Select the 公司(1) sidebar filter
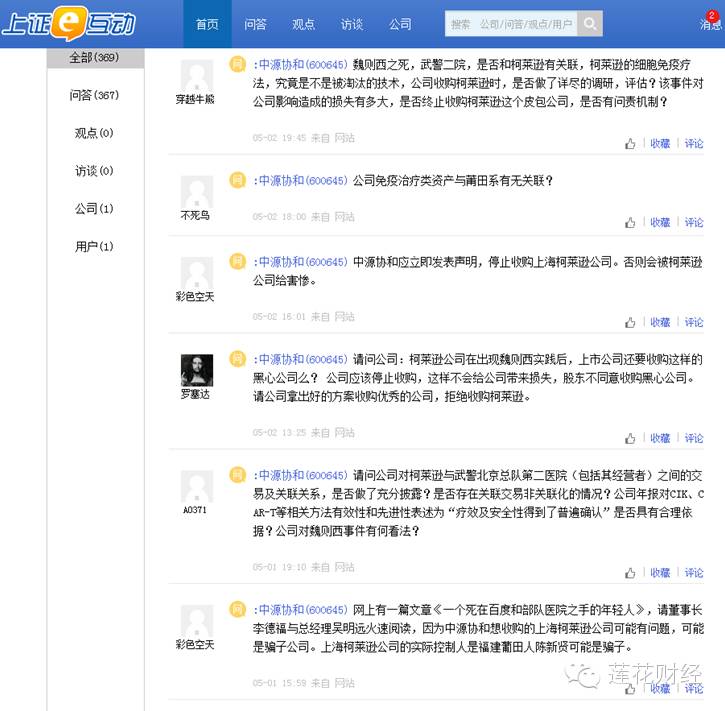The image size is (725, 711). pyautogui.click(x=94, y=208)
